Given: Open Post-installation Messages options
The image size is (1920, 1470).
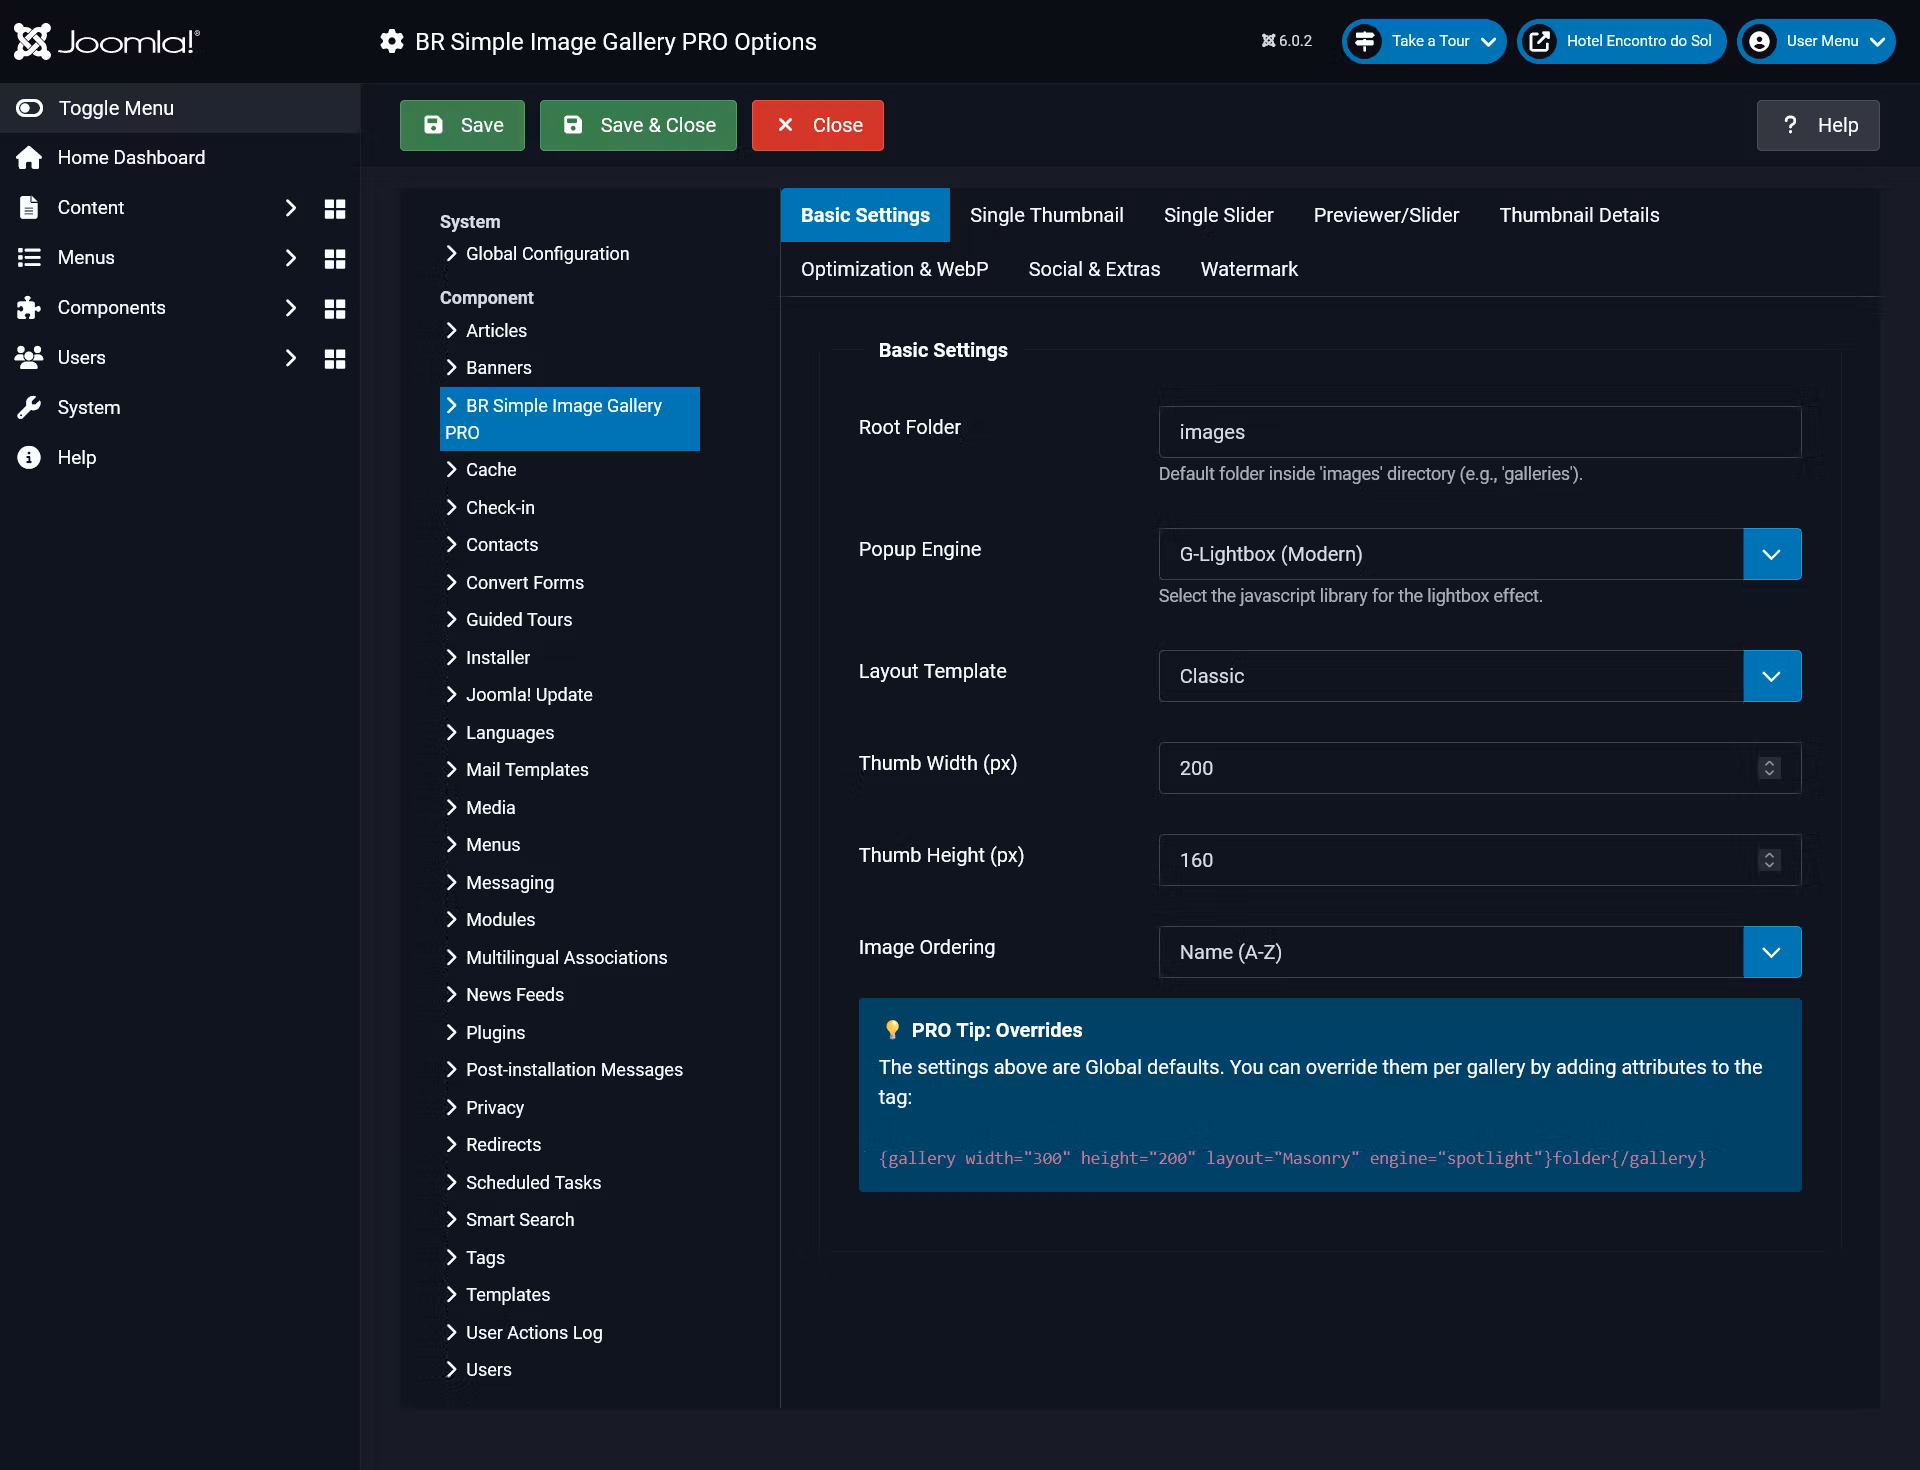Looking at the screenshot, I should coord(564,1070).
